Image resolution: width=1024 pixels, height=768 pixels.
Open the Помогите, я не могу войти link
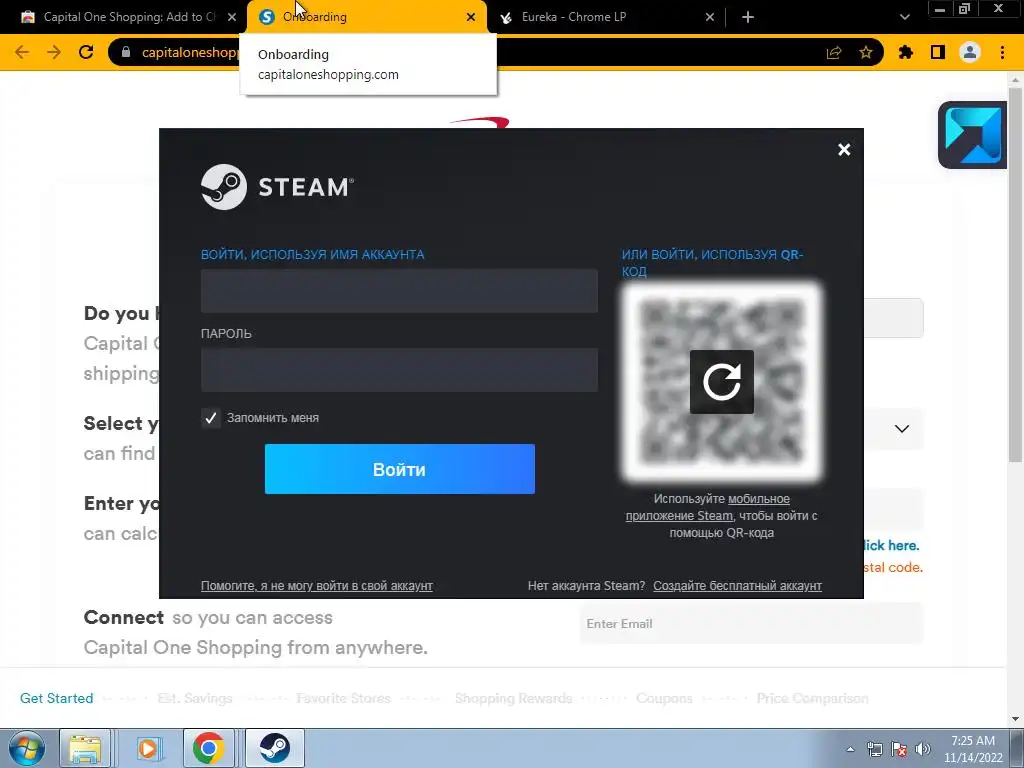pyautogui.click(x=317, y=586)
